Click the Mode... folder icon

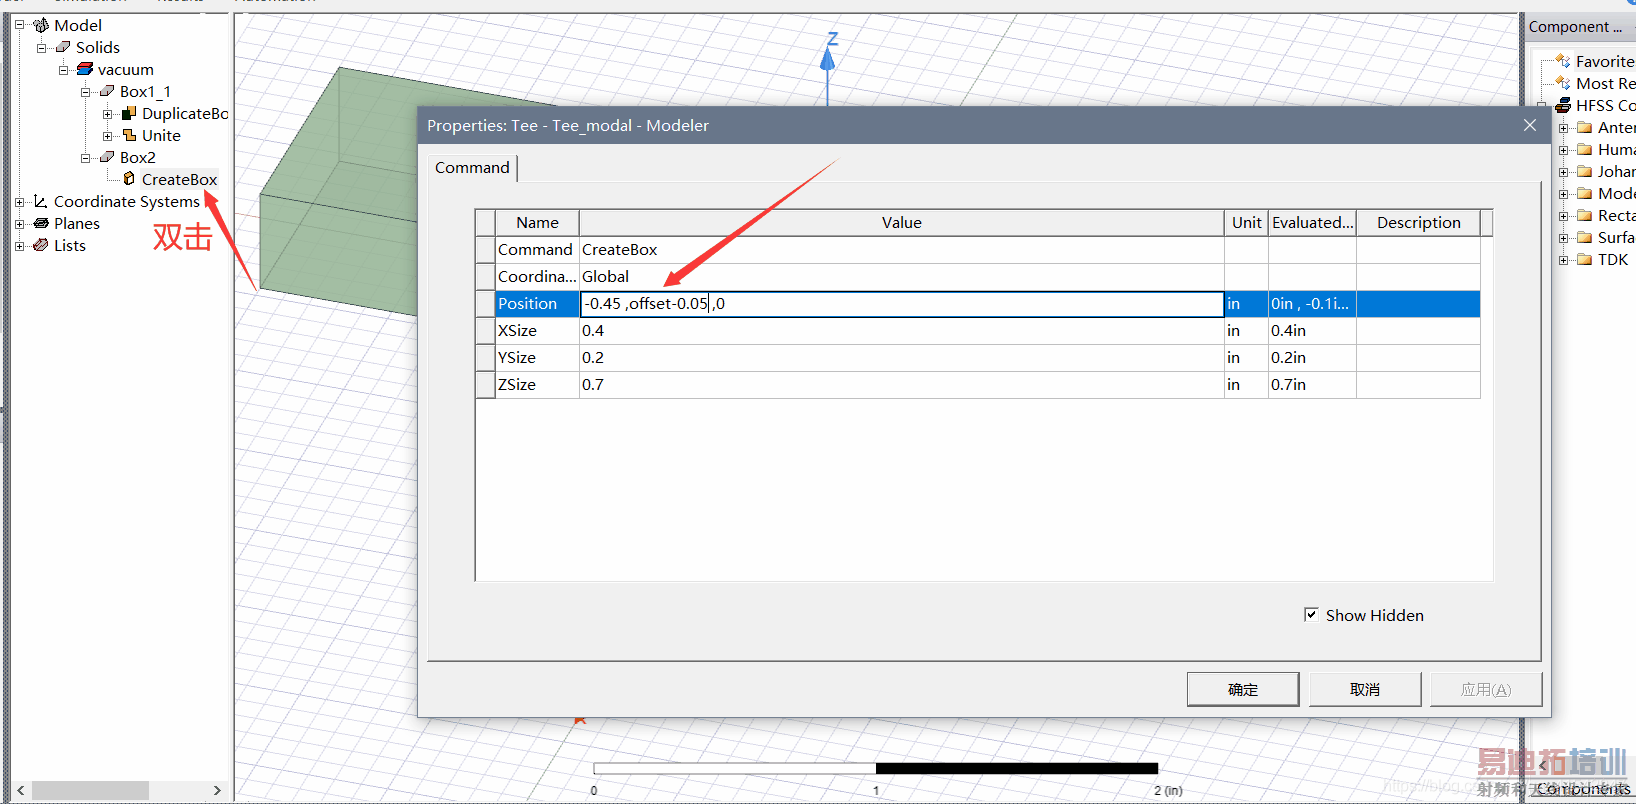(1585, 193)
